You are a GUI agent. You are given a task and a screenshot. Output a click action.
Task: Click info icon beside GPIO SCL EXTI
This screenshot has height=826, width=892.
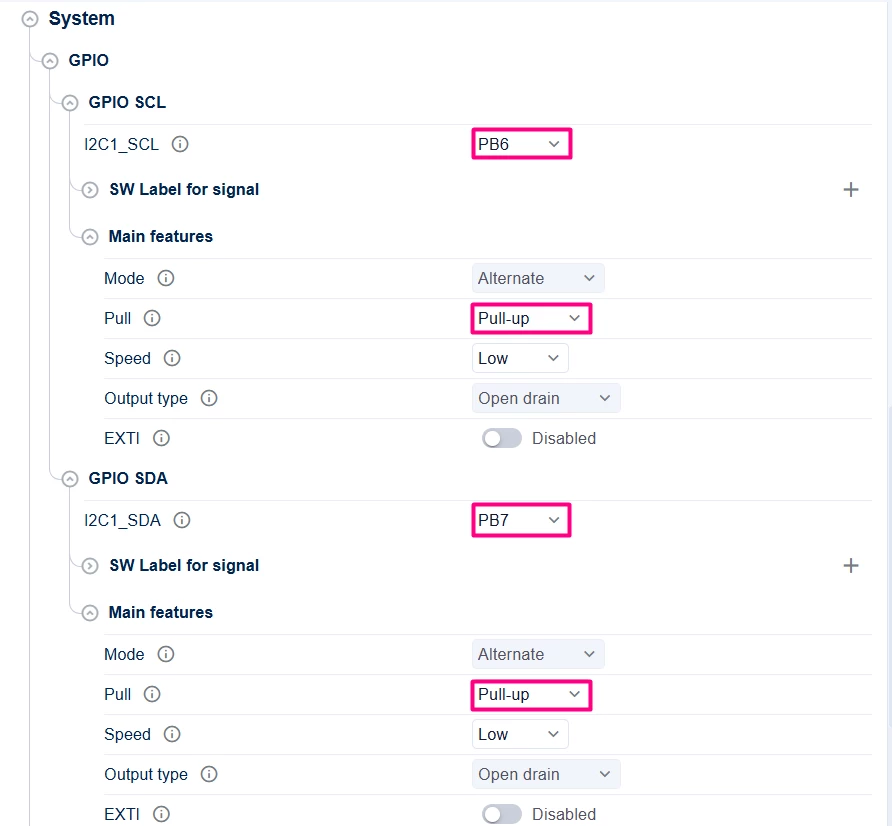(161, 438)
